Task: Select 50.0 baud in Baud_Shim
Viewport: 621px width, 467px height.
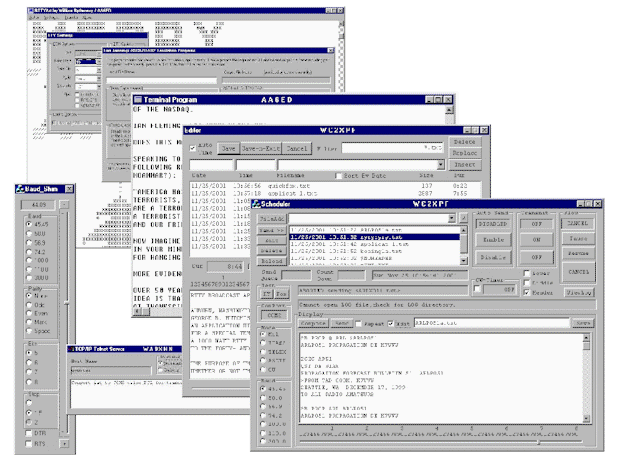Action: (29, 233)
